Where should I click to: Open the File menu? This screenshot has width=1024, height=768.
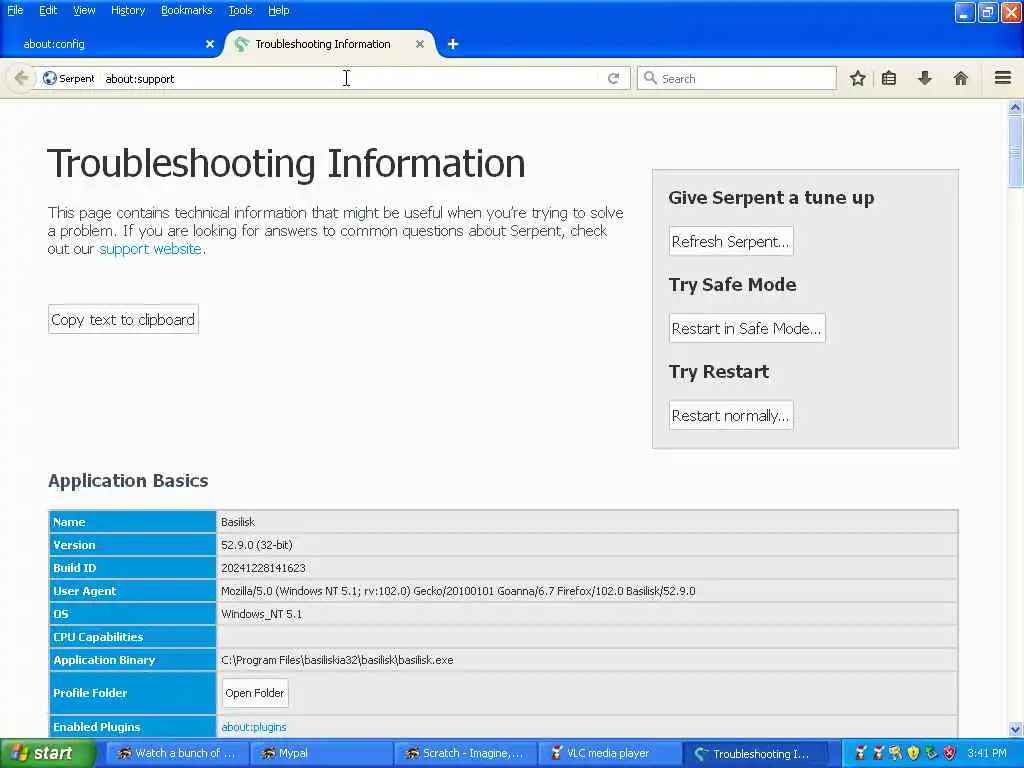point(15,10)
